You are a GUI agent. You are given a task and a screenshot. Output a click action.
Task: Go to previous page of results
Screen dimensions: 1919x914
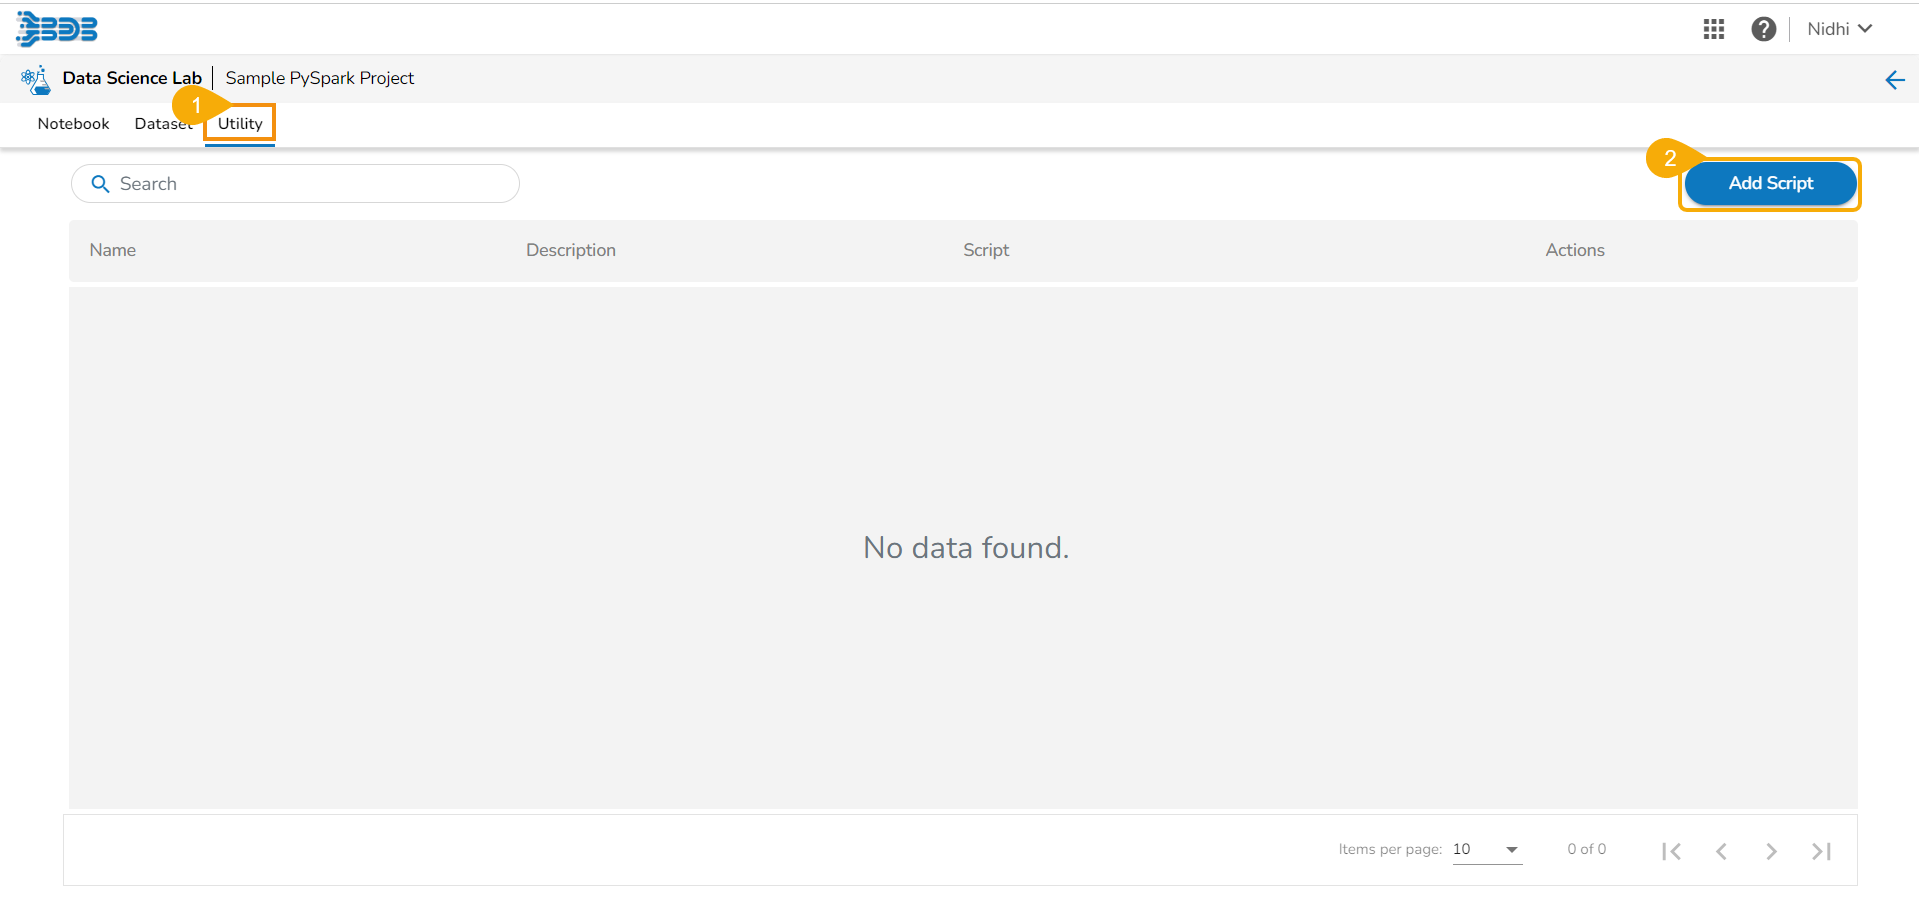(x=1721, y=851)
